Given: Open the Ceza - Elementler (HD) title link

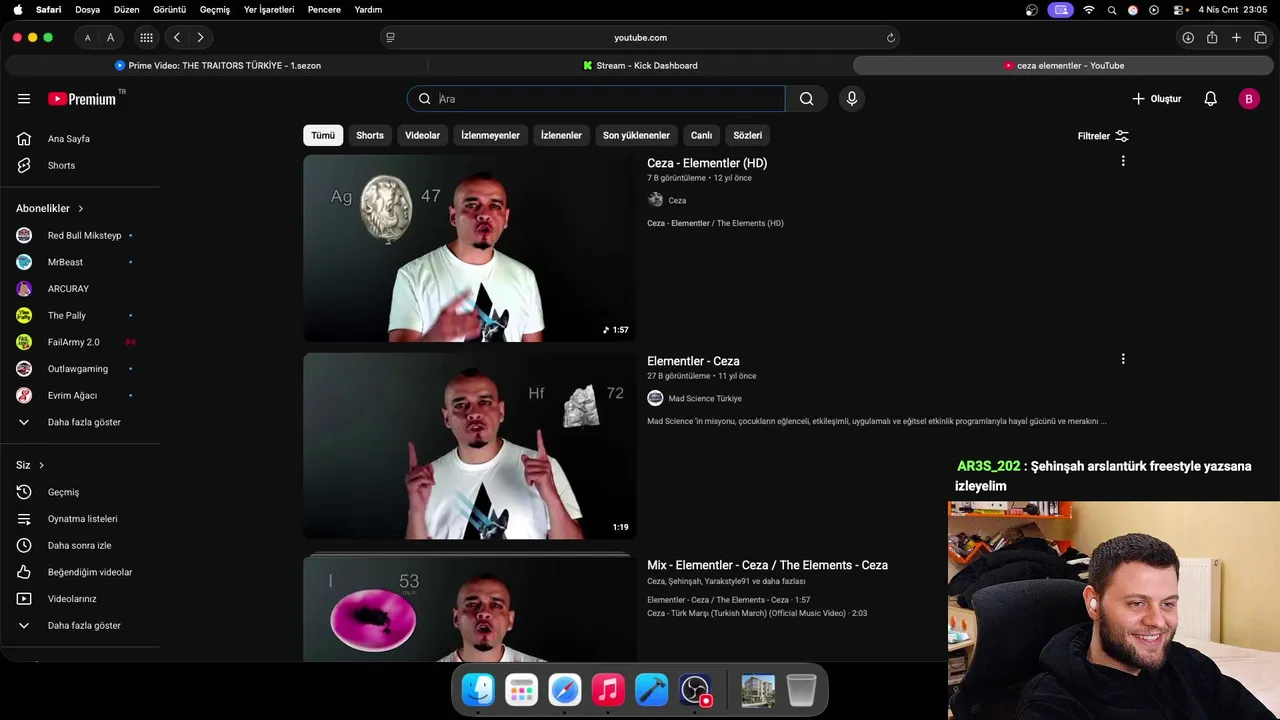Looking at the screenshot, I should pos(707,163).
